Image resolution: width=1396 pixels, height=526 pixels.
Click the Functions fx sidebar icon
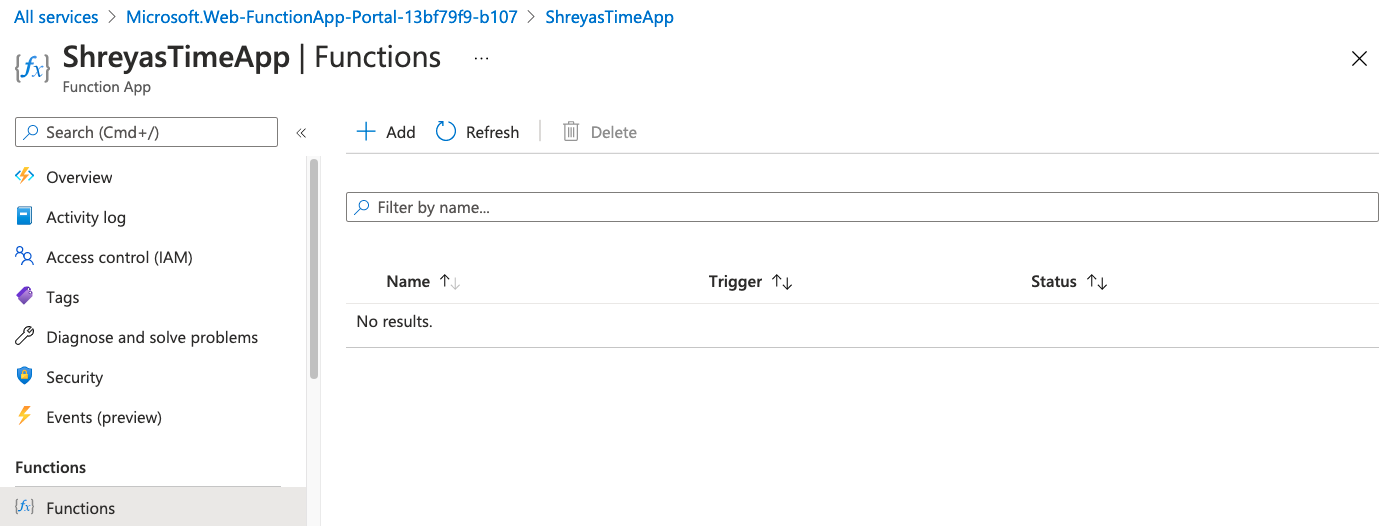pos(25,507)
